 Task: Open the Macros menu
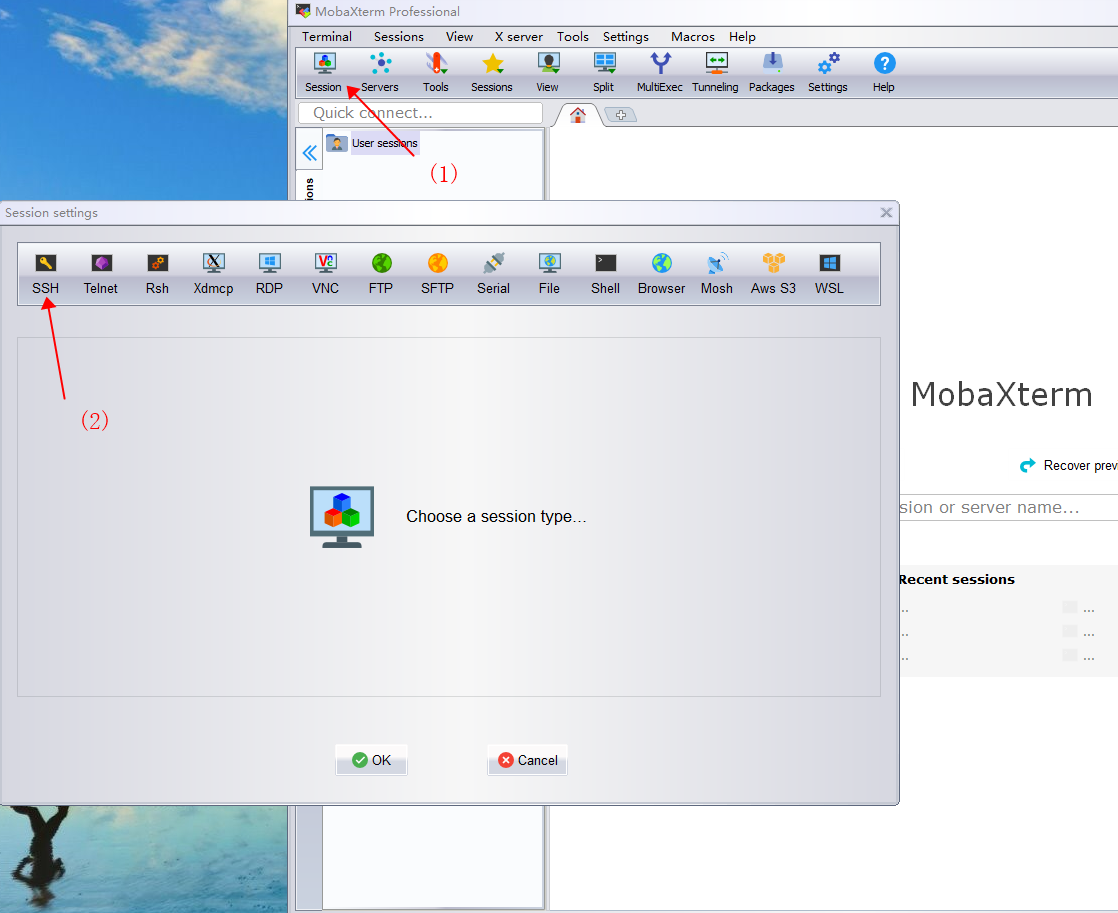pos(692,37)
